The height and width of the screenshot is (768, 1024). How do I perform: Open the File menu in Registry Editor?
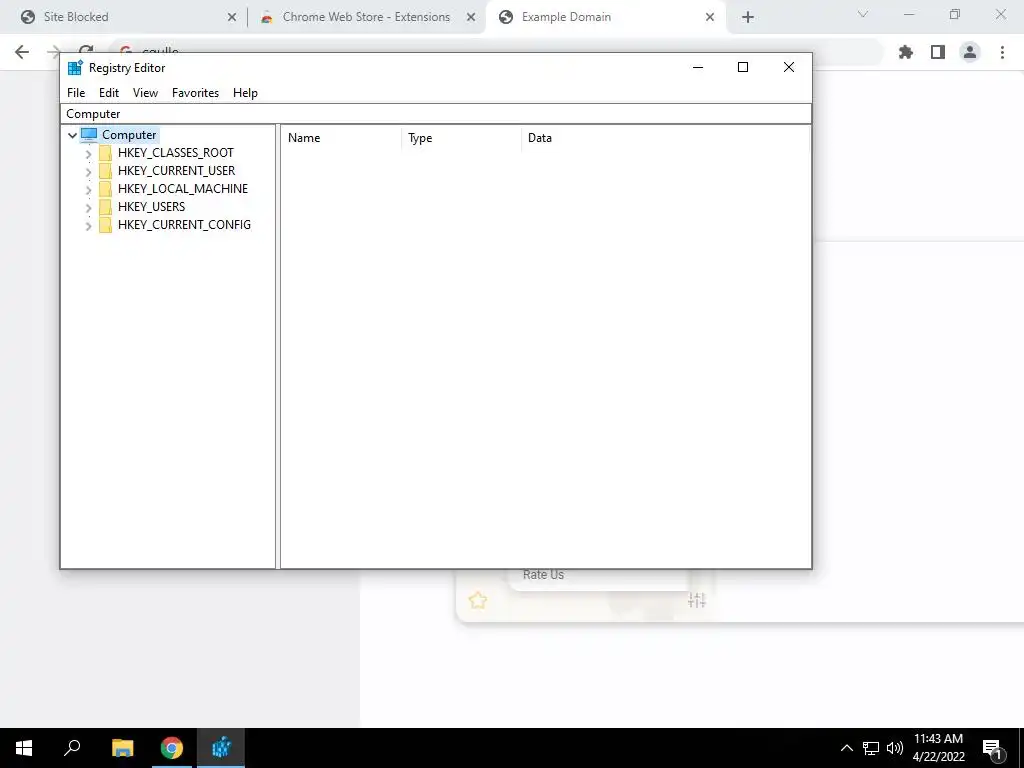(x=76, y=93)
